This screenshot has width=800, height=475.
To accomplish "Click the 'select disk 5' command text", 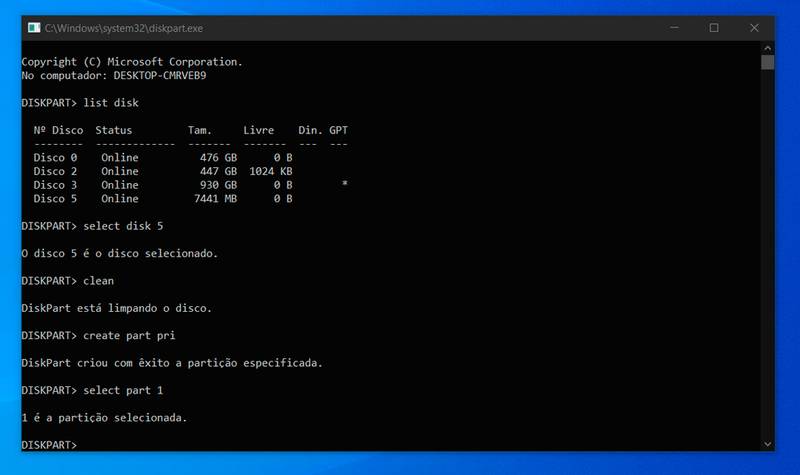I will (123, 226).
